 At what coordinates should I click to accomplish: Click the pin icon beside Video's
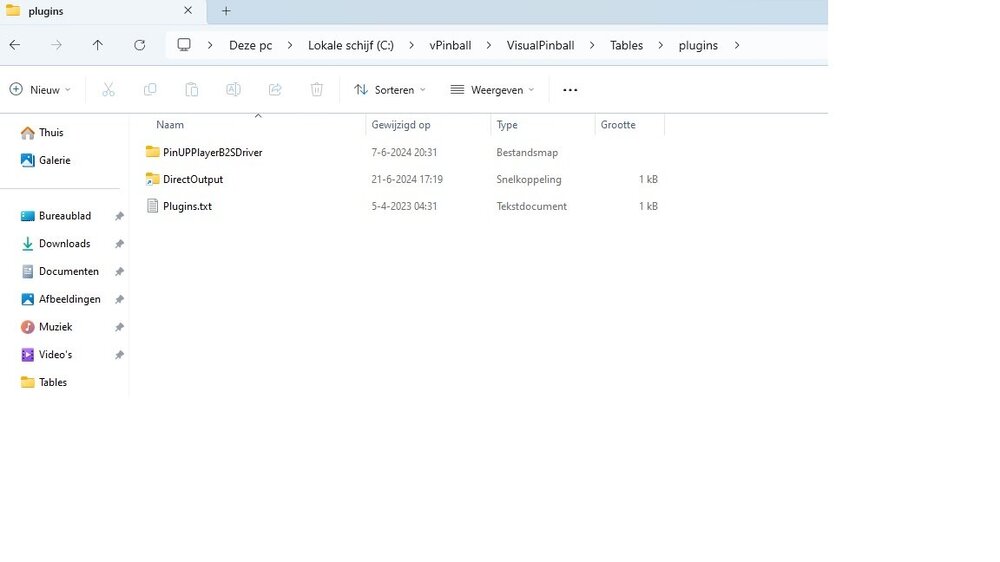(x=119, y=355)
